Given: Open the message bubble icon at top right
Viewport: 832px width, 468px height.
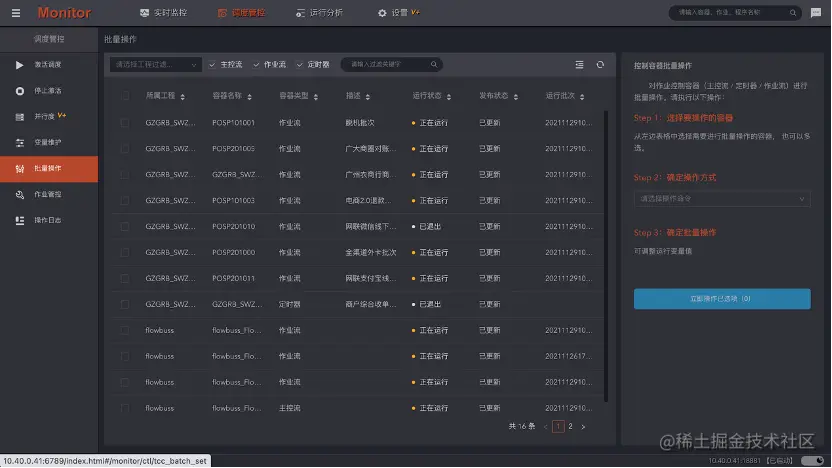Looking at the screenshot, I should click(x=816, y=13).
